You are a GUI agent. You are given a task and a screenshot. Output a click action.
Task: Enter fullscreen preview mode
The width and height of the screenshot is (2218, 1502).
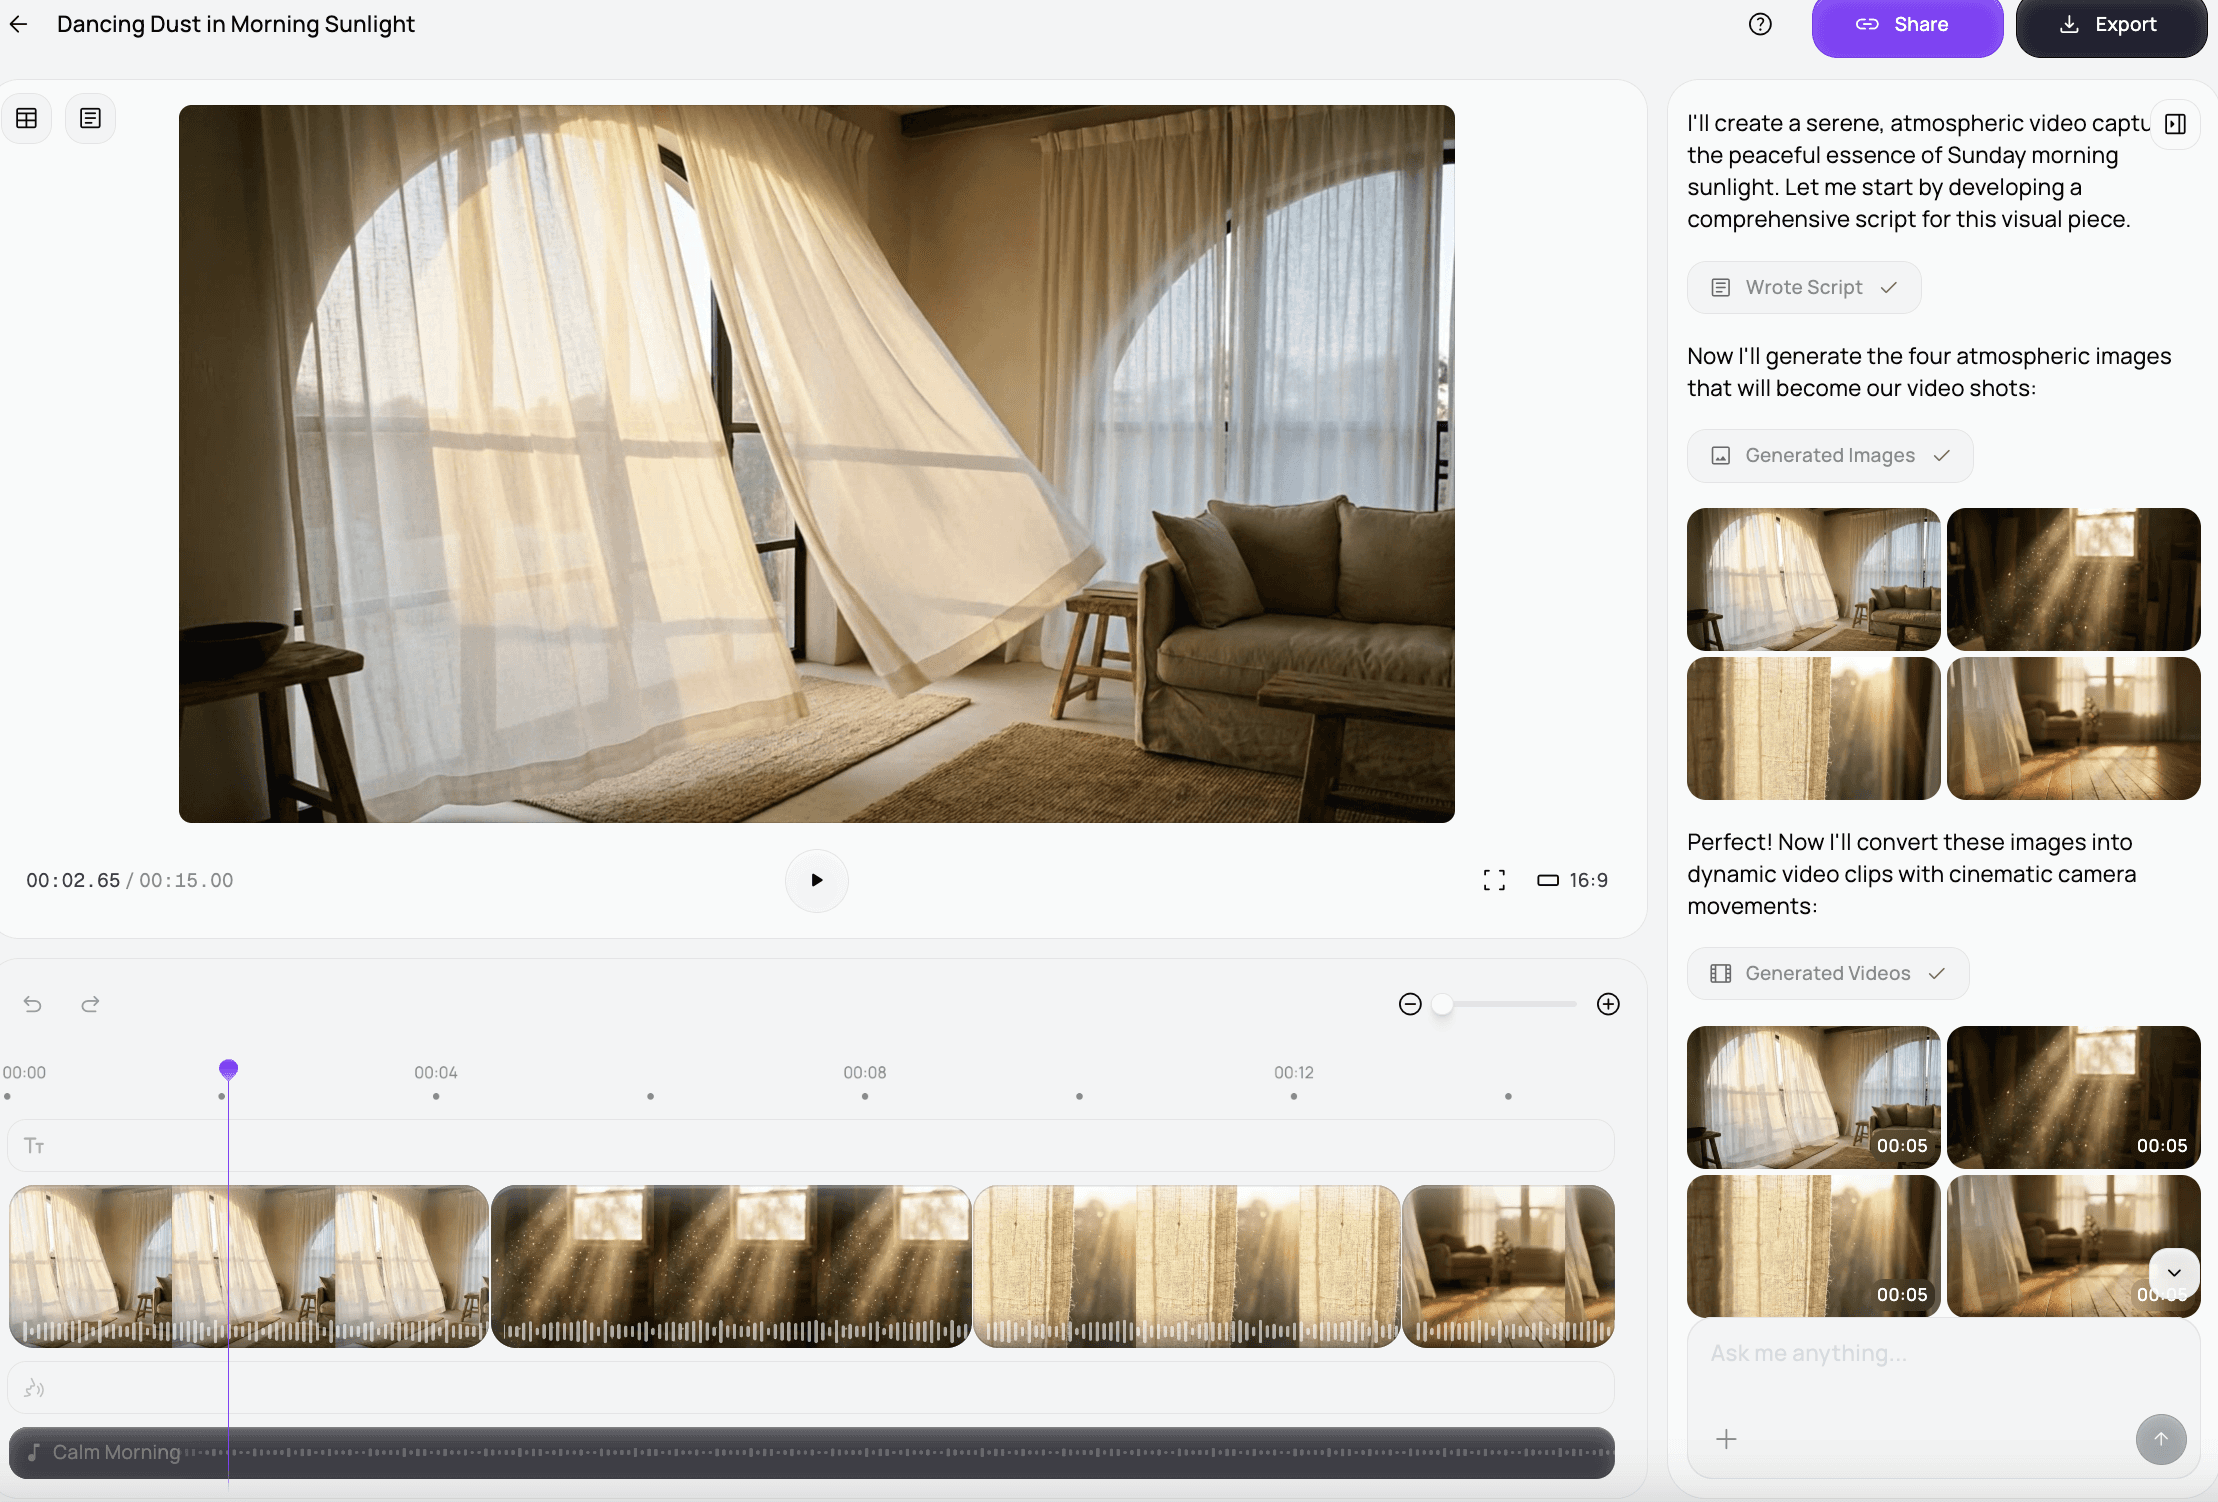point(1494,880)
